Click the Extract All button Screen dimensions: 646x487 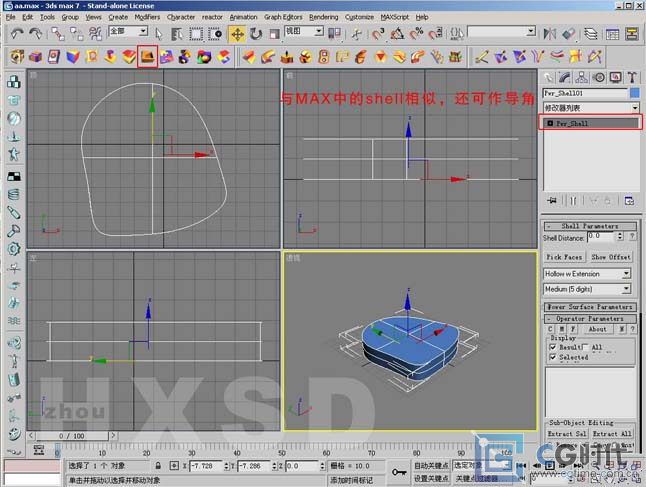point(612,434)
